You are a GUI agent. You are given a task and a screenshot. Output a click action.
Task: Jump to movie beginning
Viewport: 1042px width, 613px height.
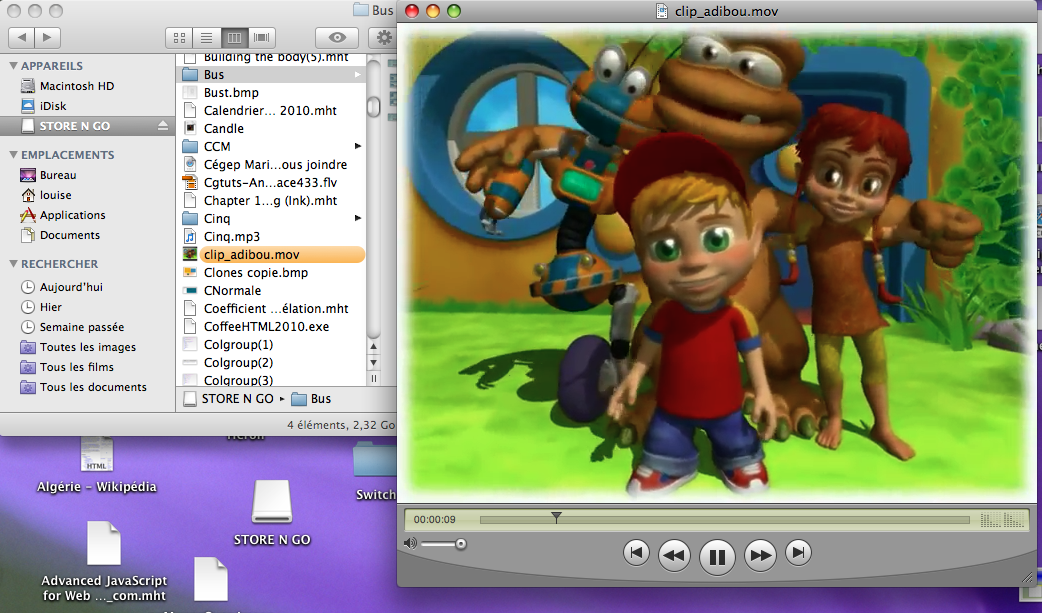[636, 552]
